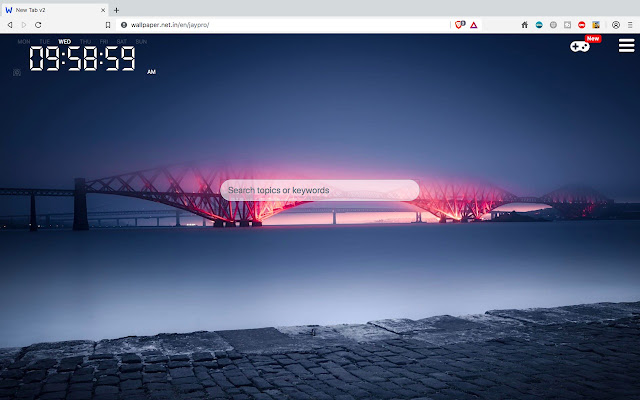Open a new browser tab

click(x=116, y=10)
